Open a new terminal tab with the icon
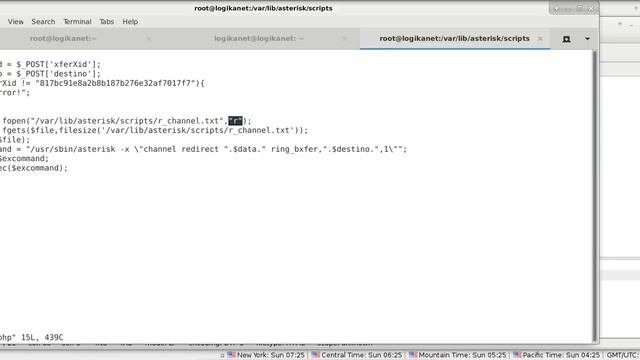This screenshot has width=640, height=360. click(x=566, y=39)
